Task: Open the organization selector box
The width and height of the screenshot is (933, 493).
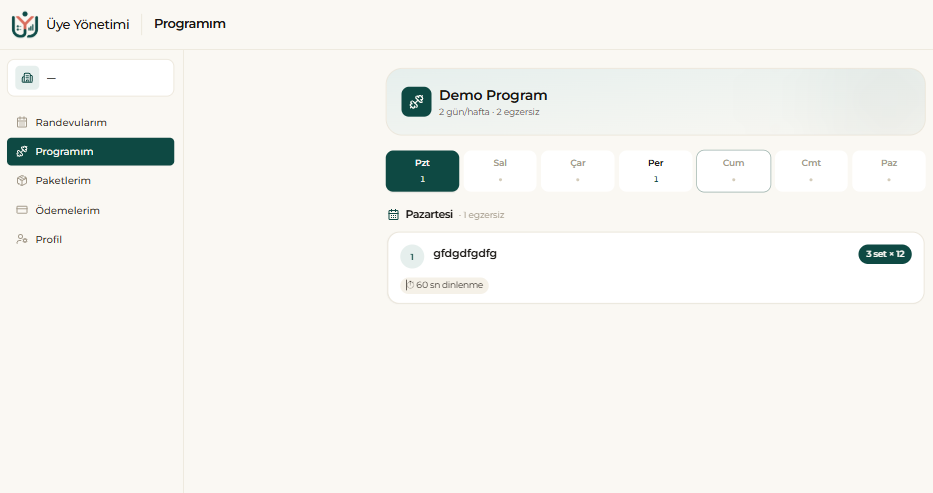Action: click(90, 78)
